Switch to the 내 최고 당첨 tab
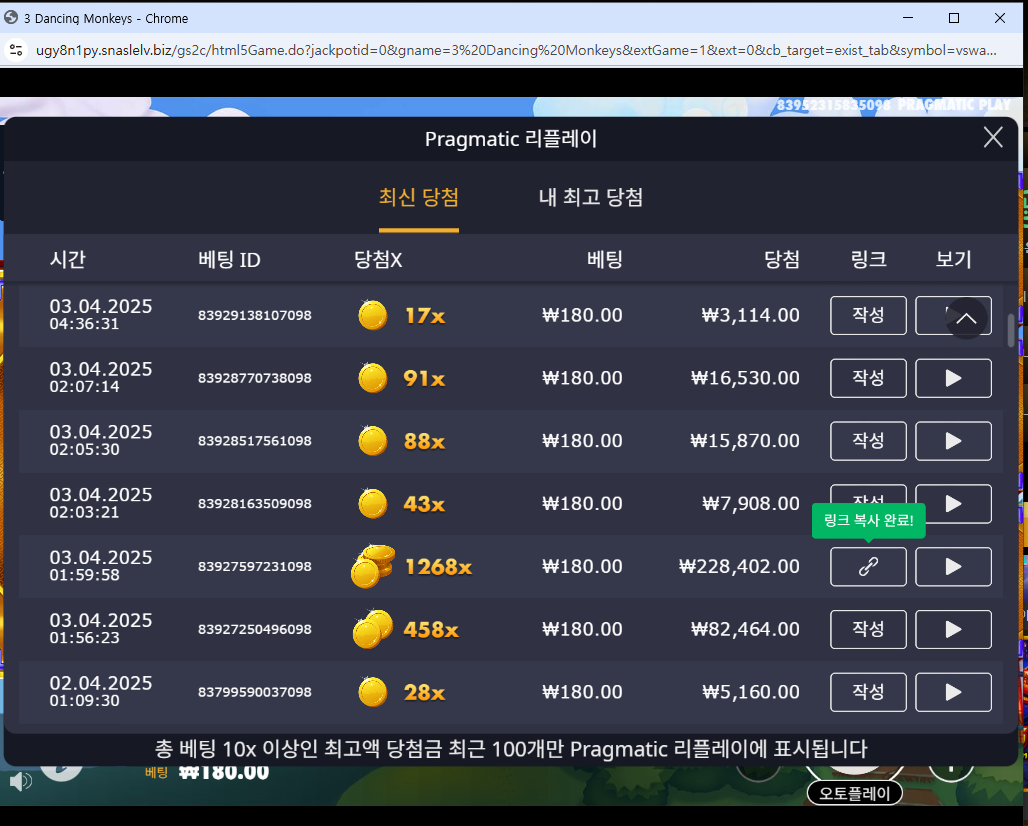Screen dimensions: 1028x826 [591, 197]
